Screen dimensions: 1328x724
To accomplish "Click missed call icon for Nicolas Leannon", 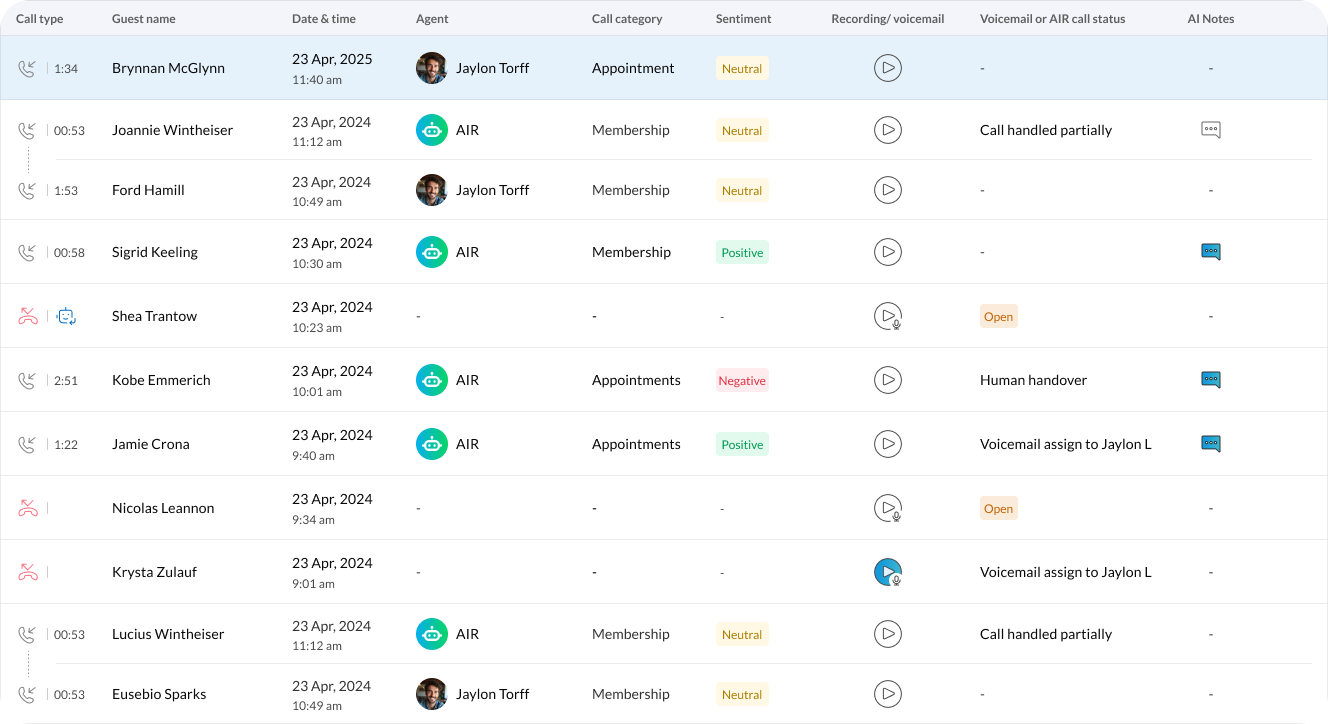I will click(x=28, y=508).
